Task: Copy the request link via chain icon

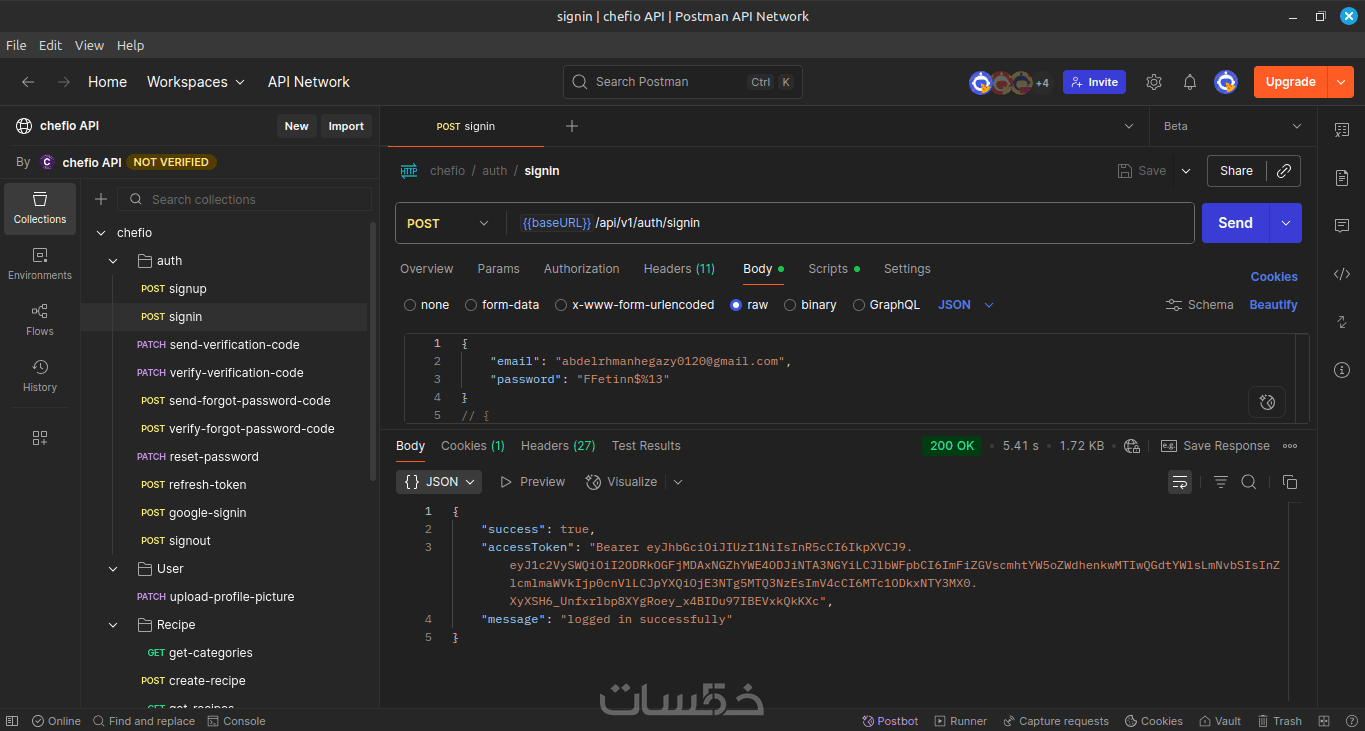Action: tap(1284, 171)
